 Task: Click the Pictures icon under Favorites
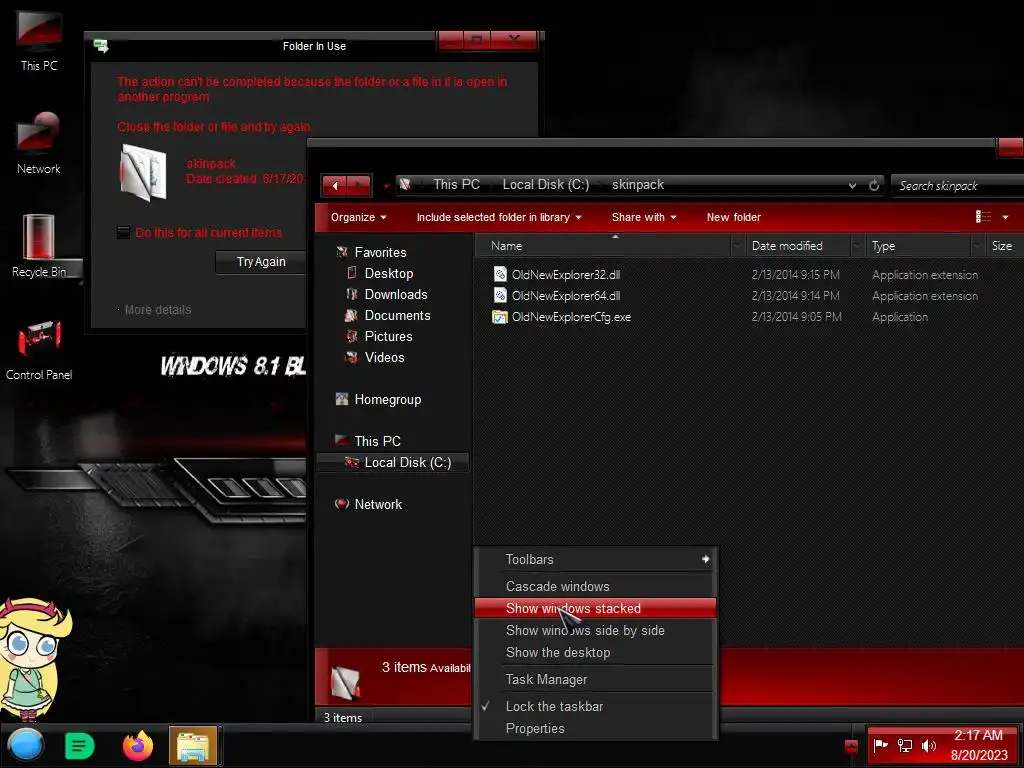(352, 336)
